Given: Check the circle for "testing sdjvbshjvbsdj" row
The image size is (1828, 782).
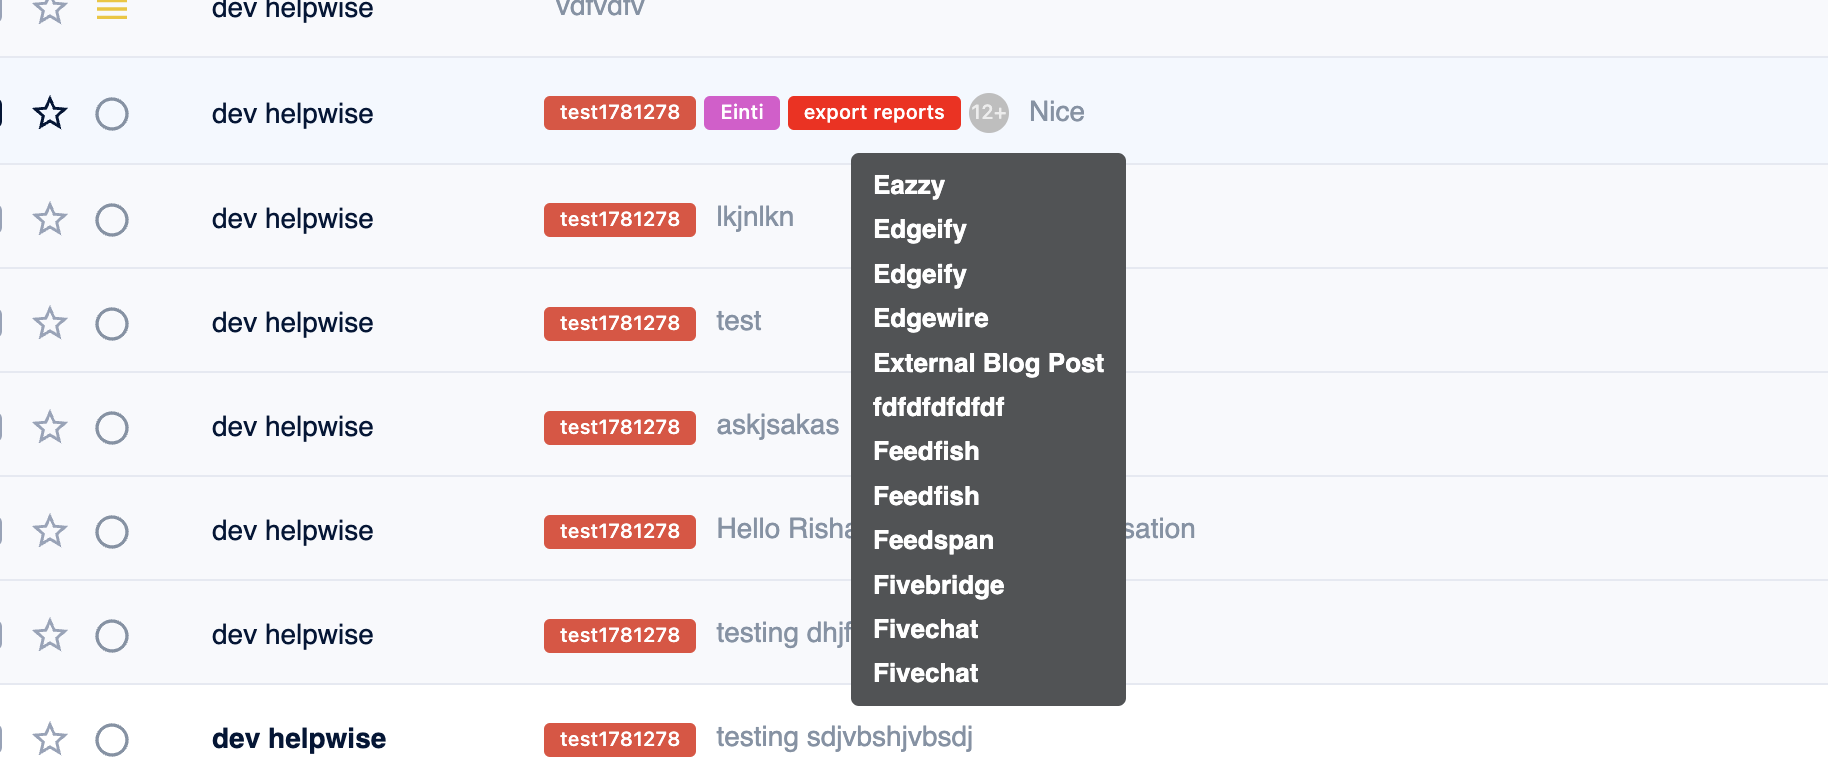Looking at the screenshot, I should point(112,740).
